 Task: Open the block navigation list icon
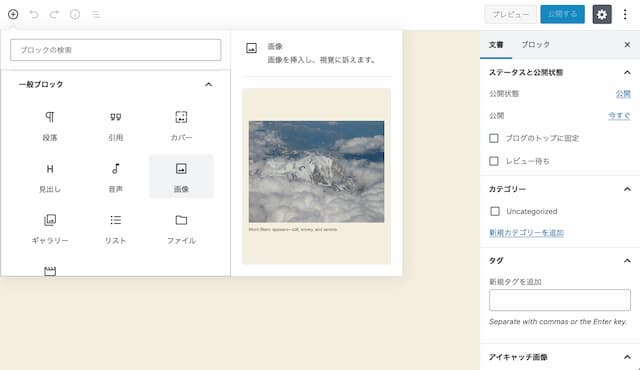(x=96, y=14)
